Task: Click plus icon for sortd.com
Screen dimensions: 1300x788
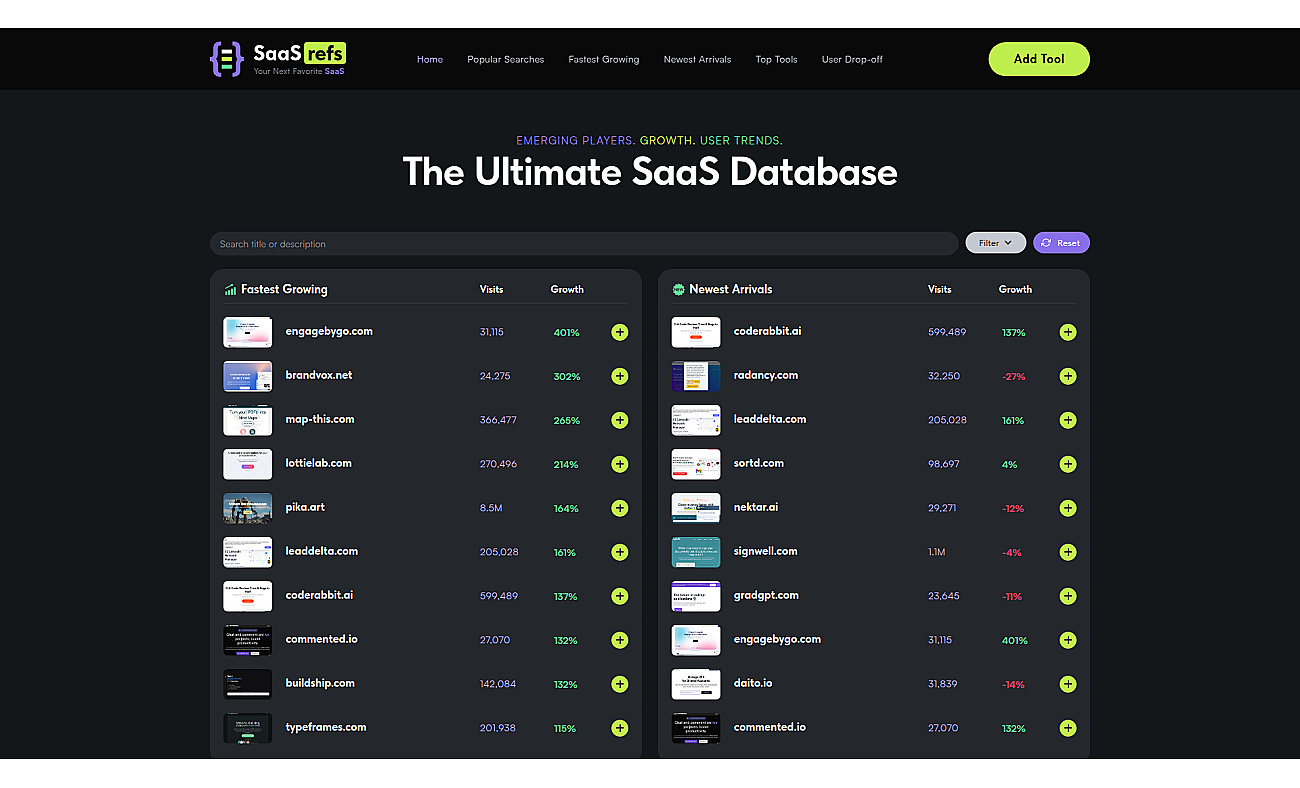Action: (x=1068, y=464)
